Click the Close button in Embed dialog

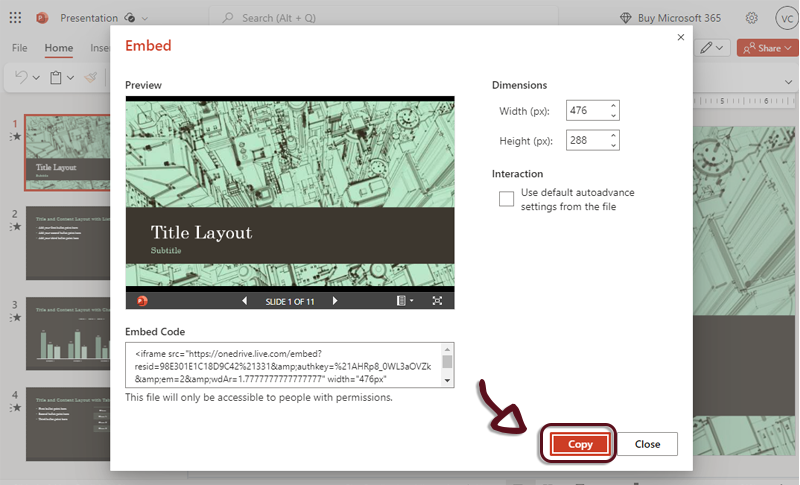[647, 444]
